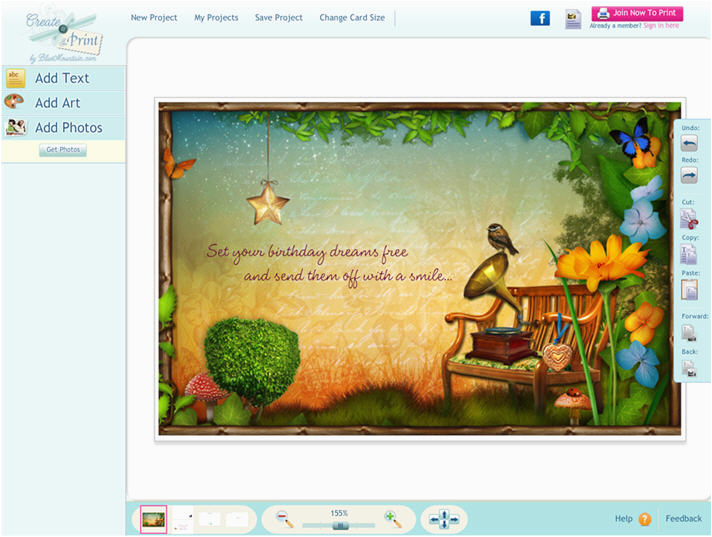Click the Create & Print logo
Image resolution: width=712 pixels, height=537 pixels.
pyautogui.click(x=64, y=35)
